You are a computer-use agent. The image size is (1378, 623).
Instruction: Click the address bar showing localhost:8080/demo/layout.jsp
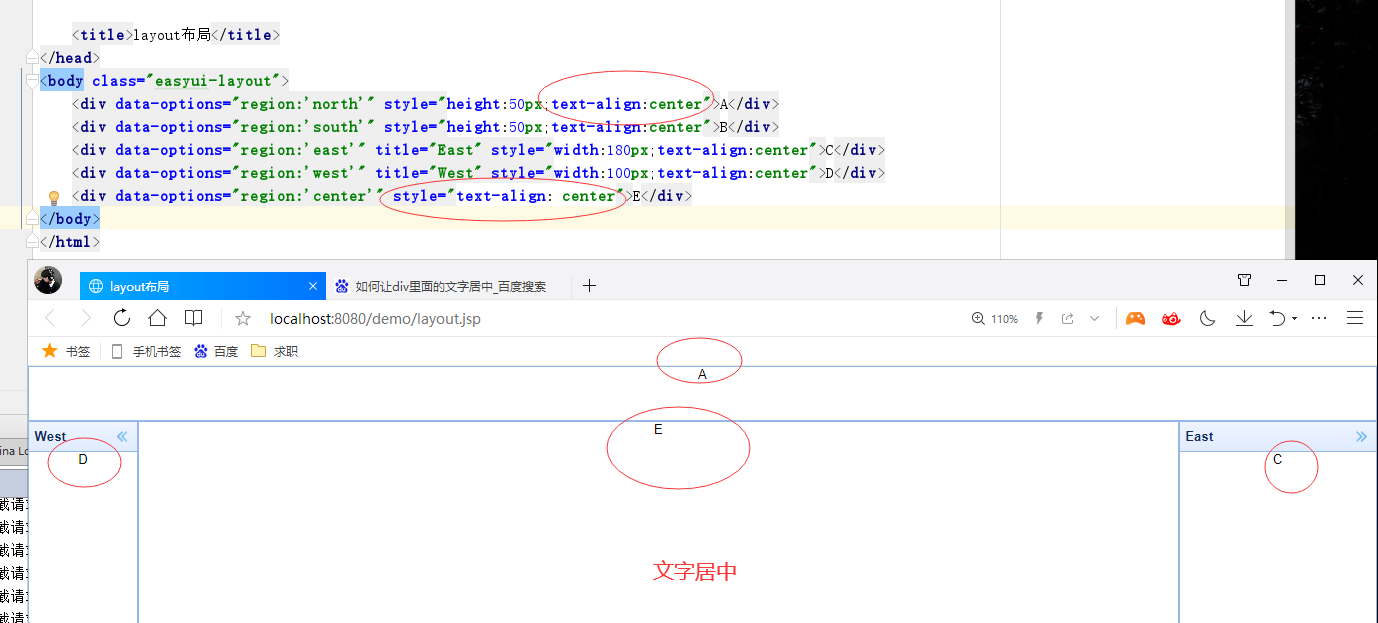click(375, 317)
